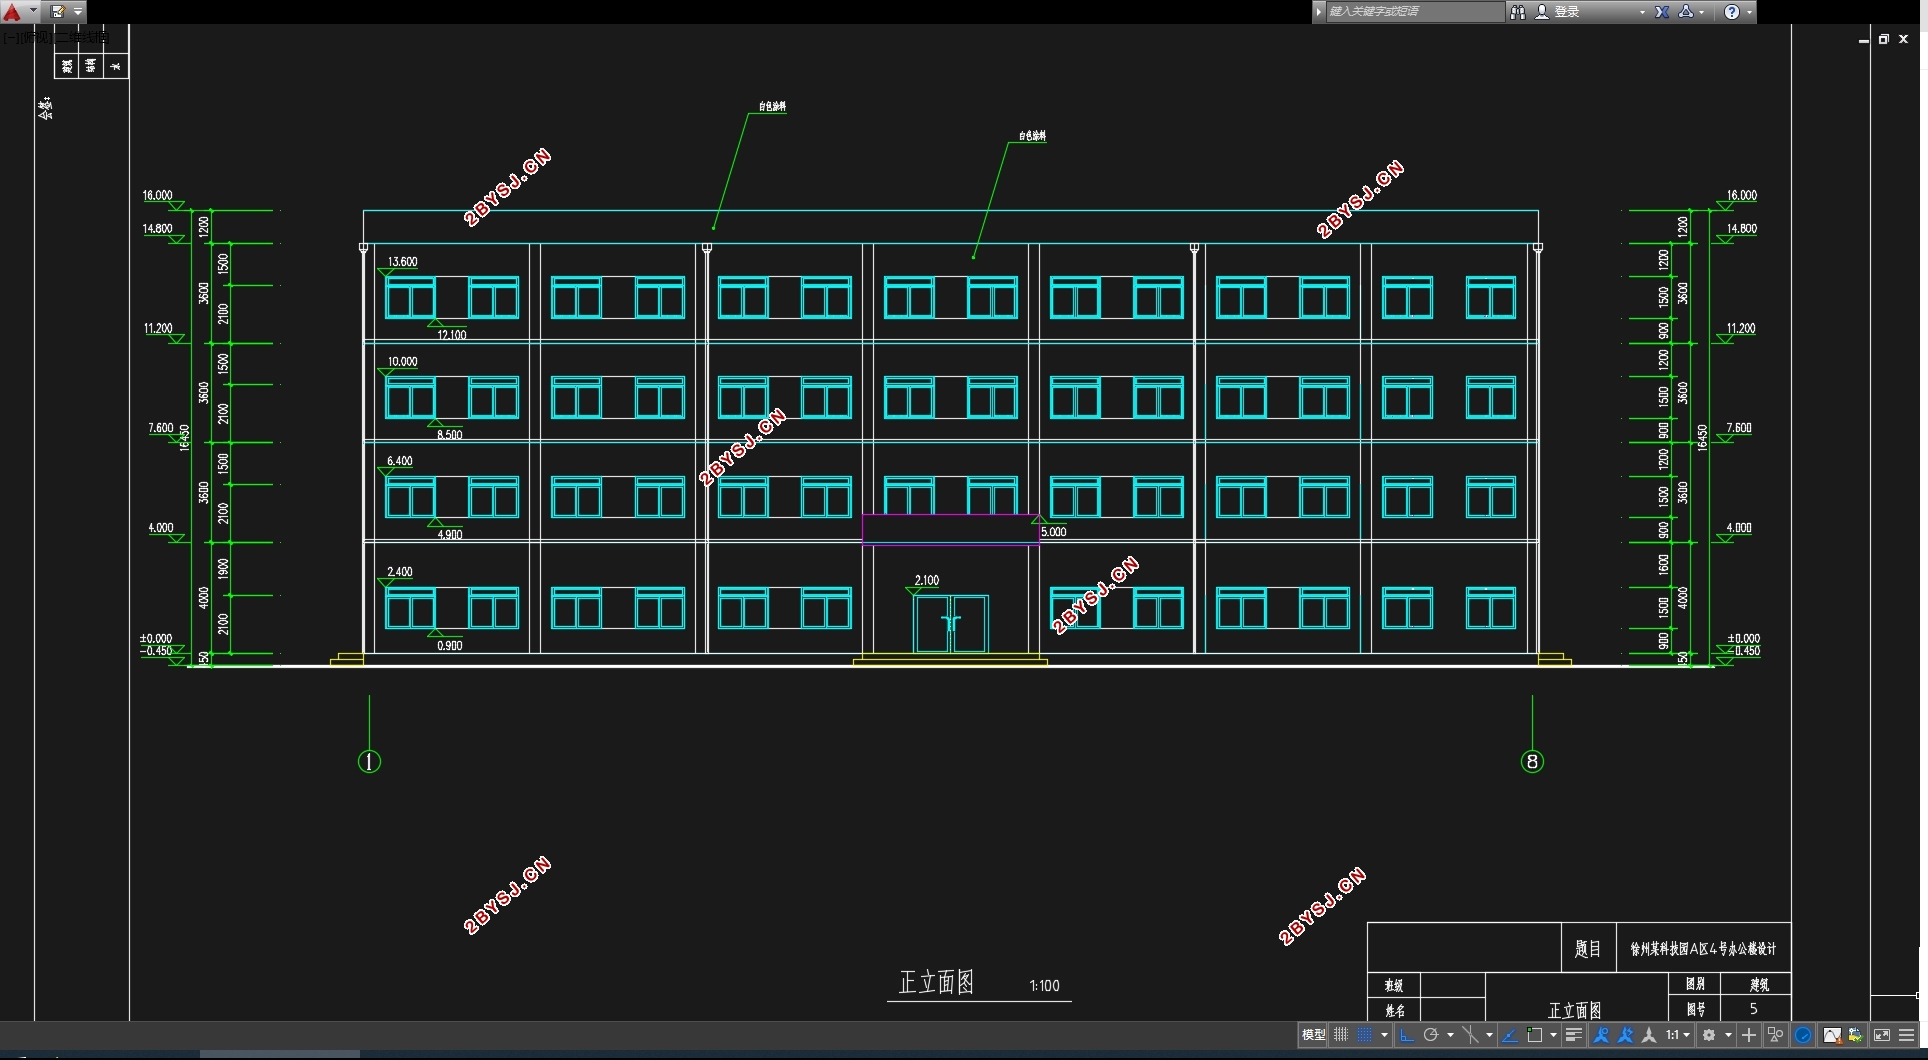Open the 1:1 annotation scale dropdown
The image size is (1928, 1060).
[1677, 1035]
